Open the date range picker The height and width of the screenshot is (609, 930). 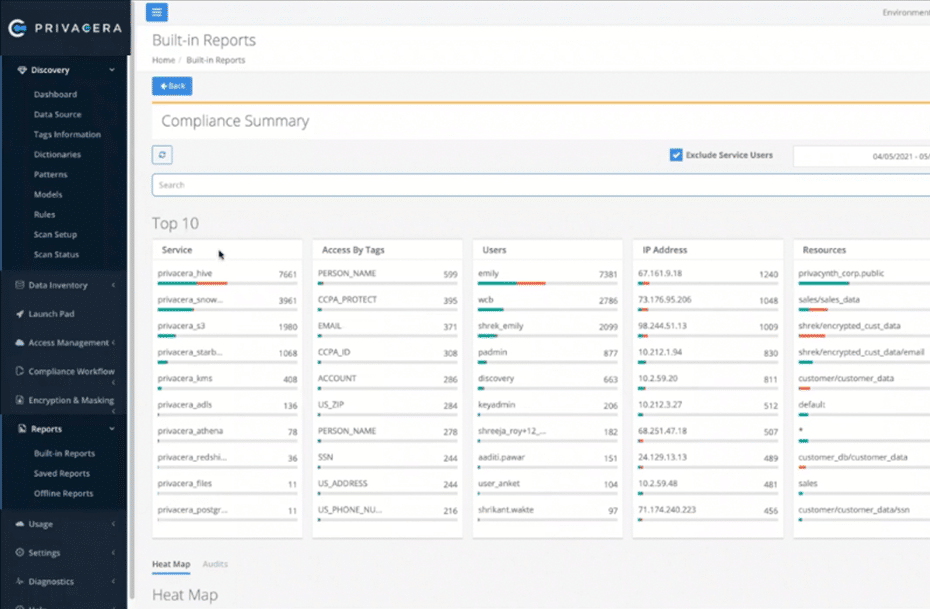coord(862,157)
